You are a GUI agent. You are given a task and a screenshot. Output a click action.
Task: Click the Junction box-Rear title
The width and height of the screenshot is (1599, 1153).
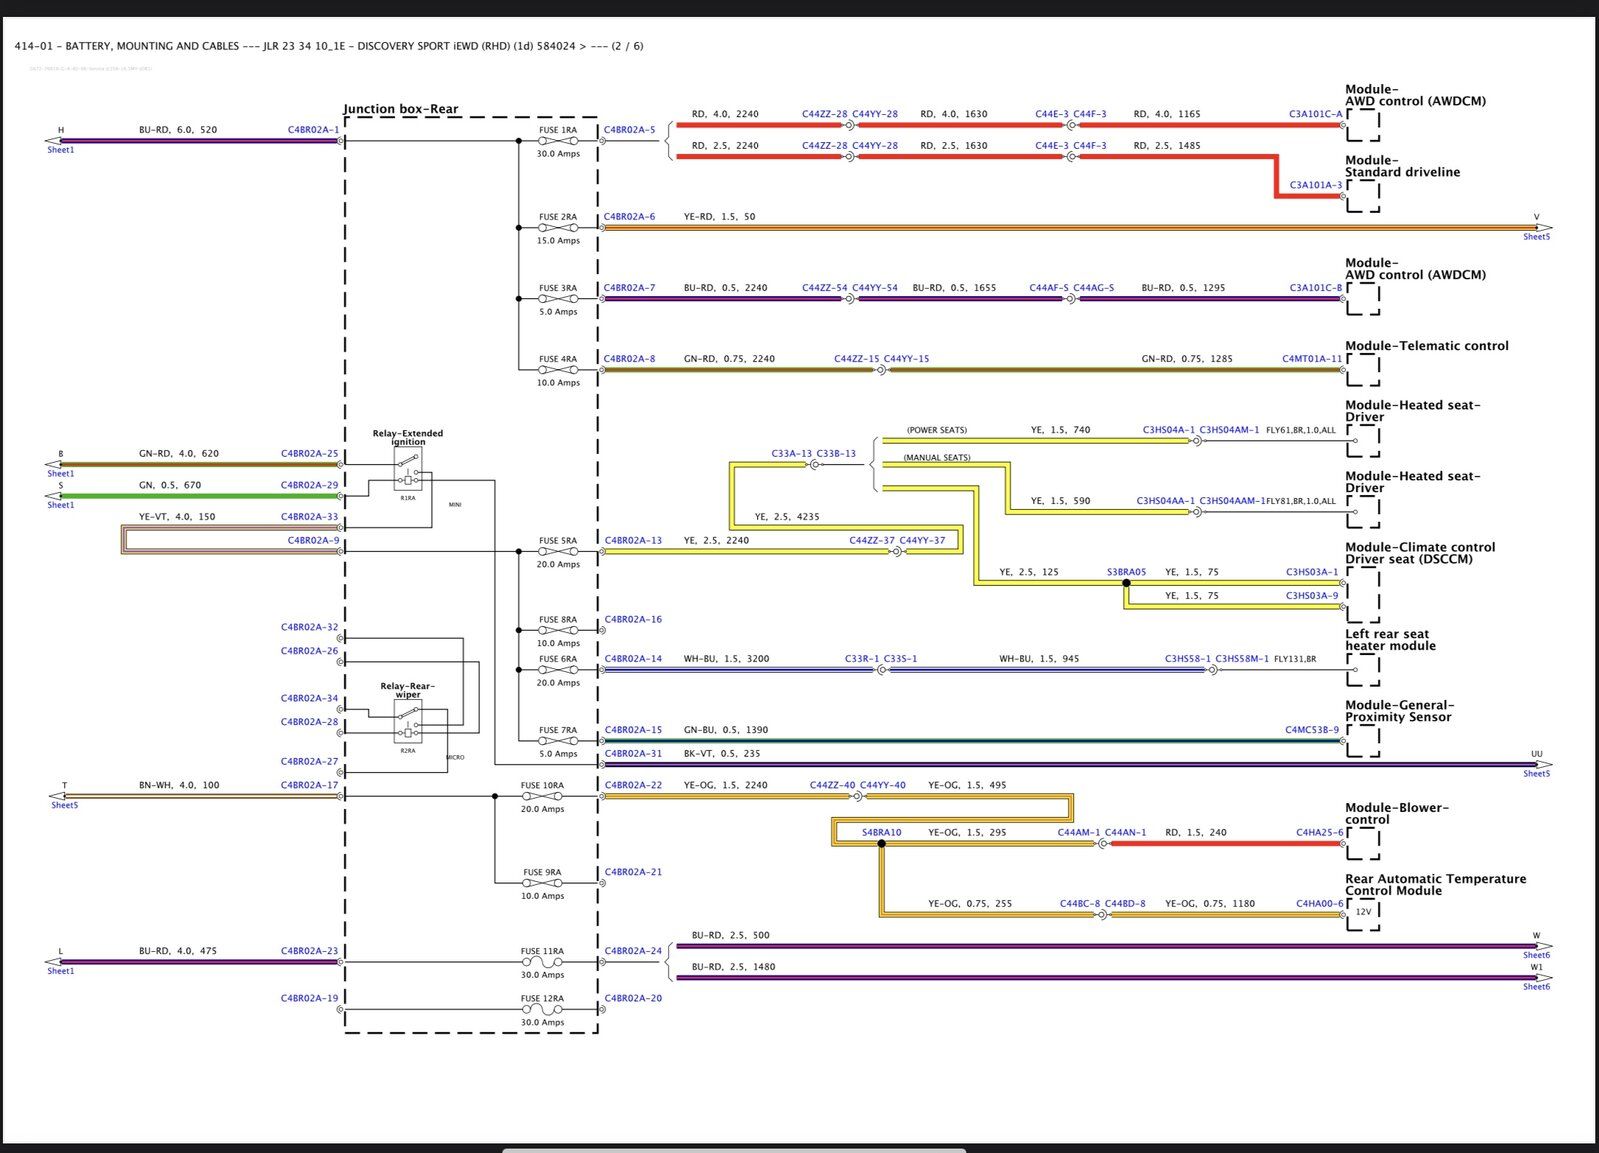coord(401,109)
